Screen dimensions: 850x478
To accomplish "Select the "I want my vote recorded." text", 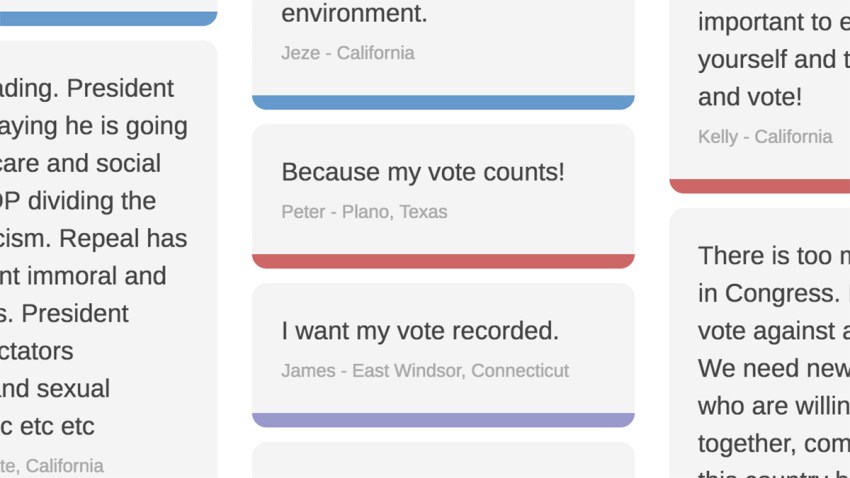I will click(420, 331).
